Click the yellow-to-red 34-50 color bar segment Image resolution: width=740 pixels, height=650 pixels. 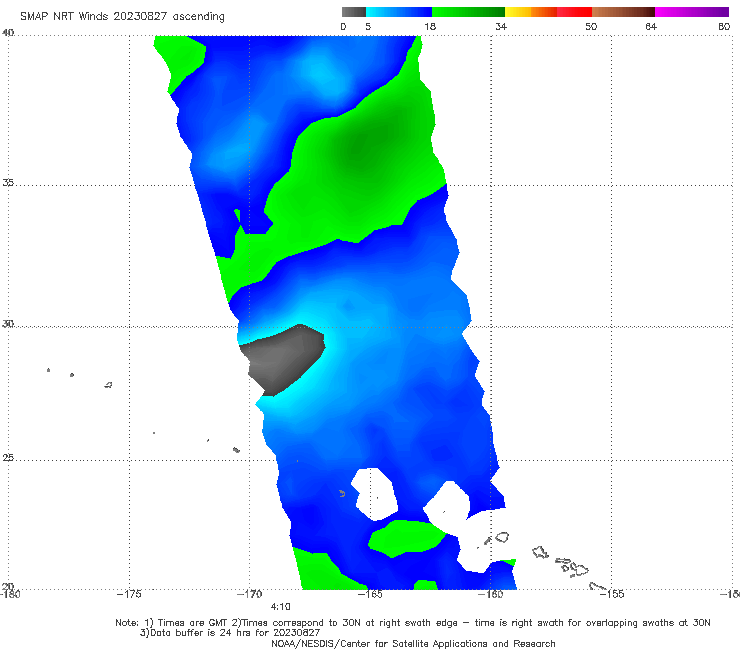tap(548, 12)
